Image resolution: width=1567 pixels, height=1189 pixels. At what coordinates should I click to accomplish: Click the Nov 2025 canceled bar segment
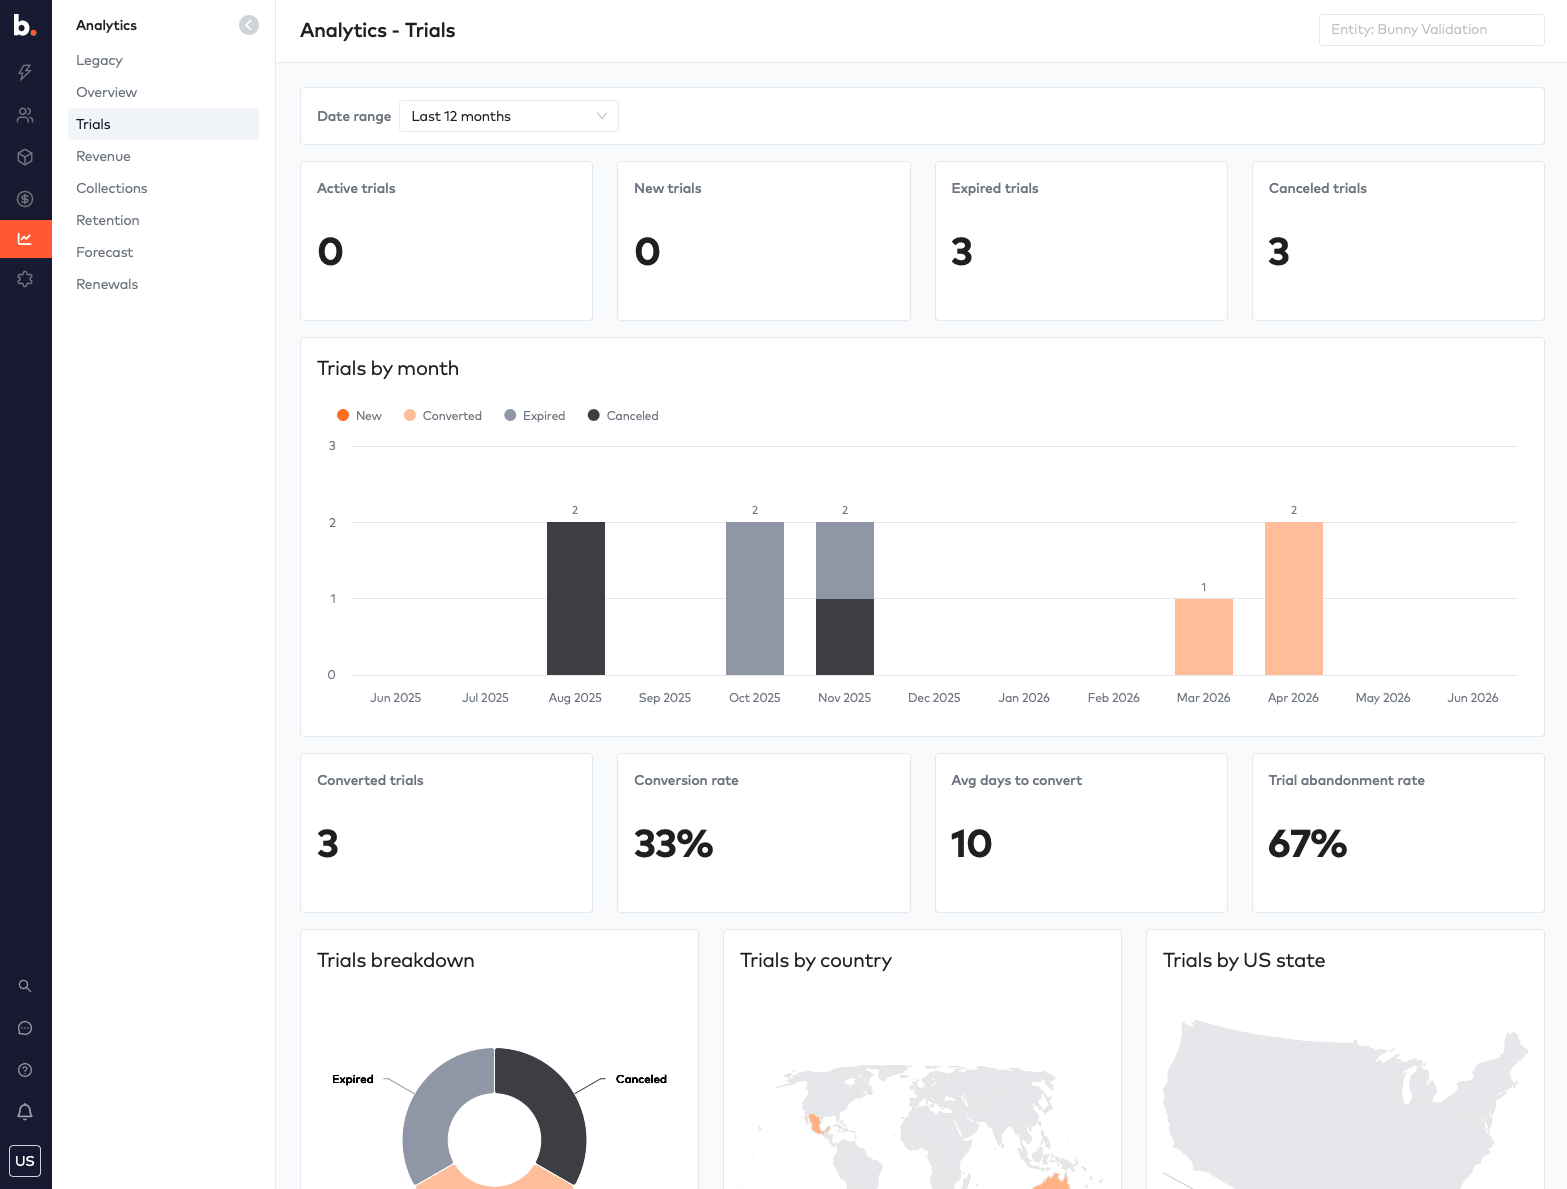coord(845,637)
